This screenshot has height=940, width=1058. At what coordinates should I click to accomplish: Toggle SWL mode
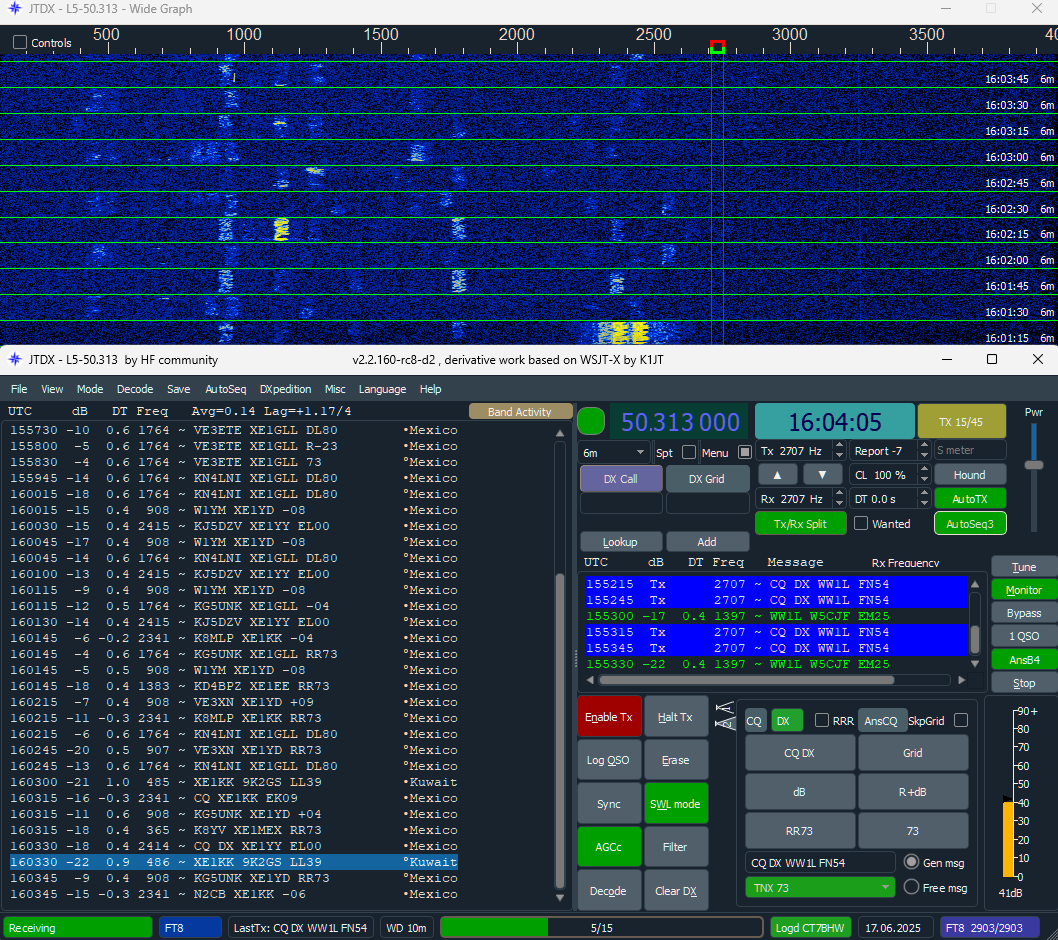point(675,804)
